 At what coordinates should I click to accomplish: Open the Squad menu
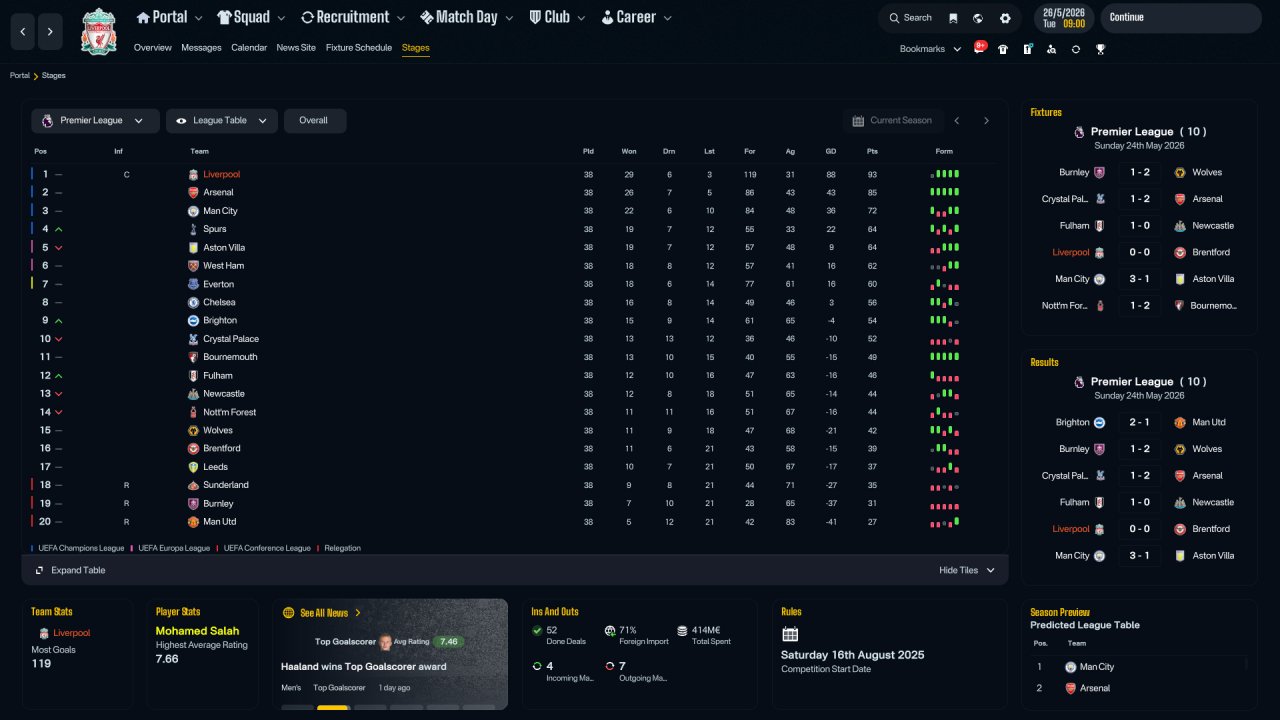click(x=251, y=17)
